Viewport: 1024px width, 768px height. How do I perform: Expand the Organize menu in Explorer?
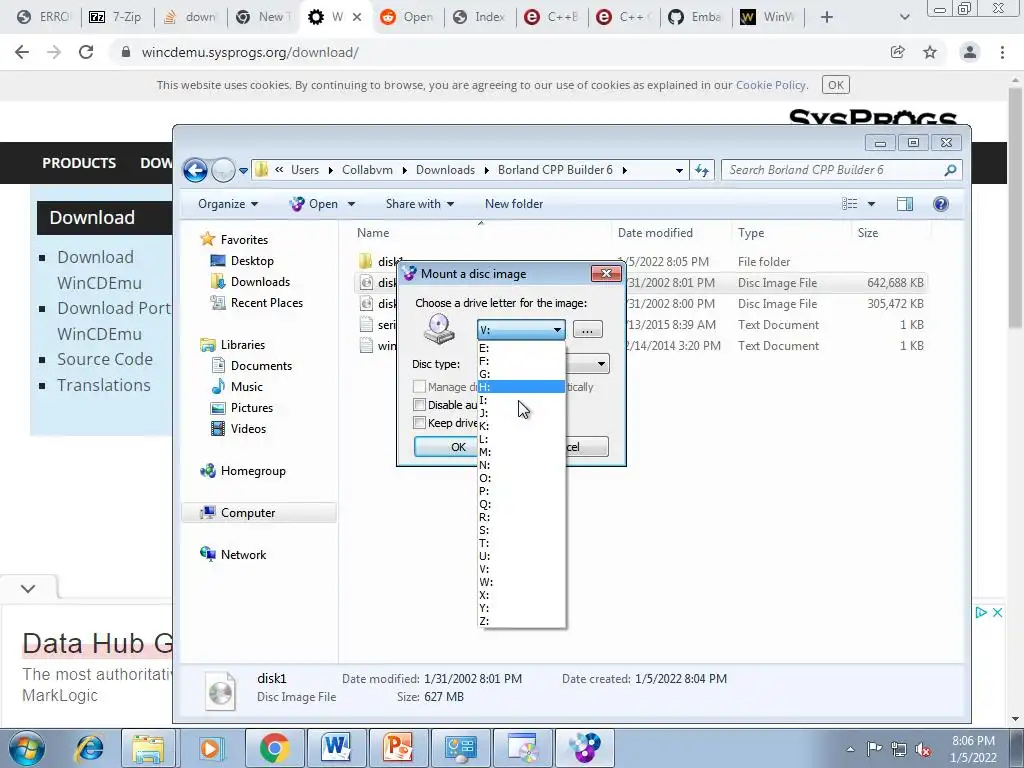pyautogui.click(x=227, y=204)
